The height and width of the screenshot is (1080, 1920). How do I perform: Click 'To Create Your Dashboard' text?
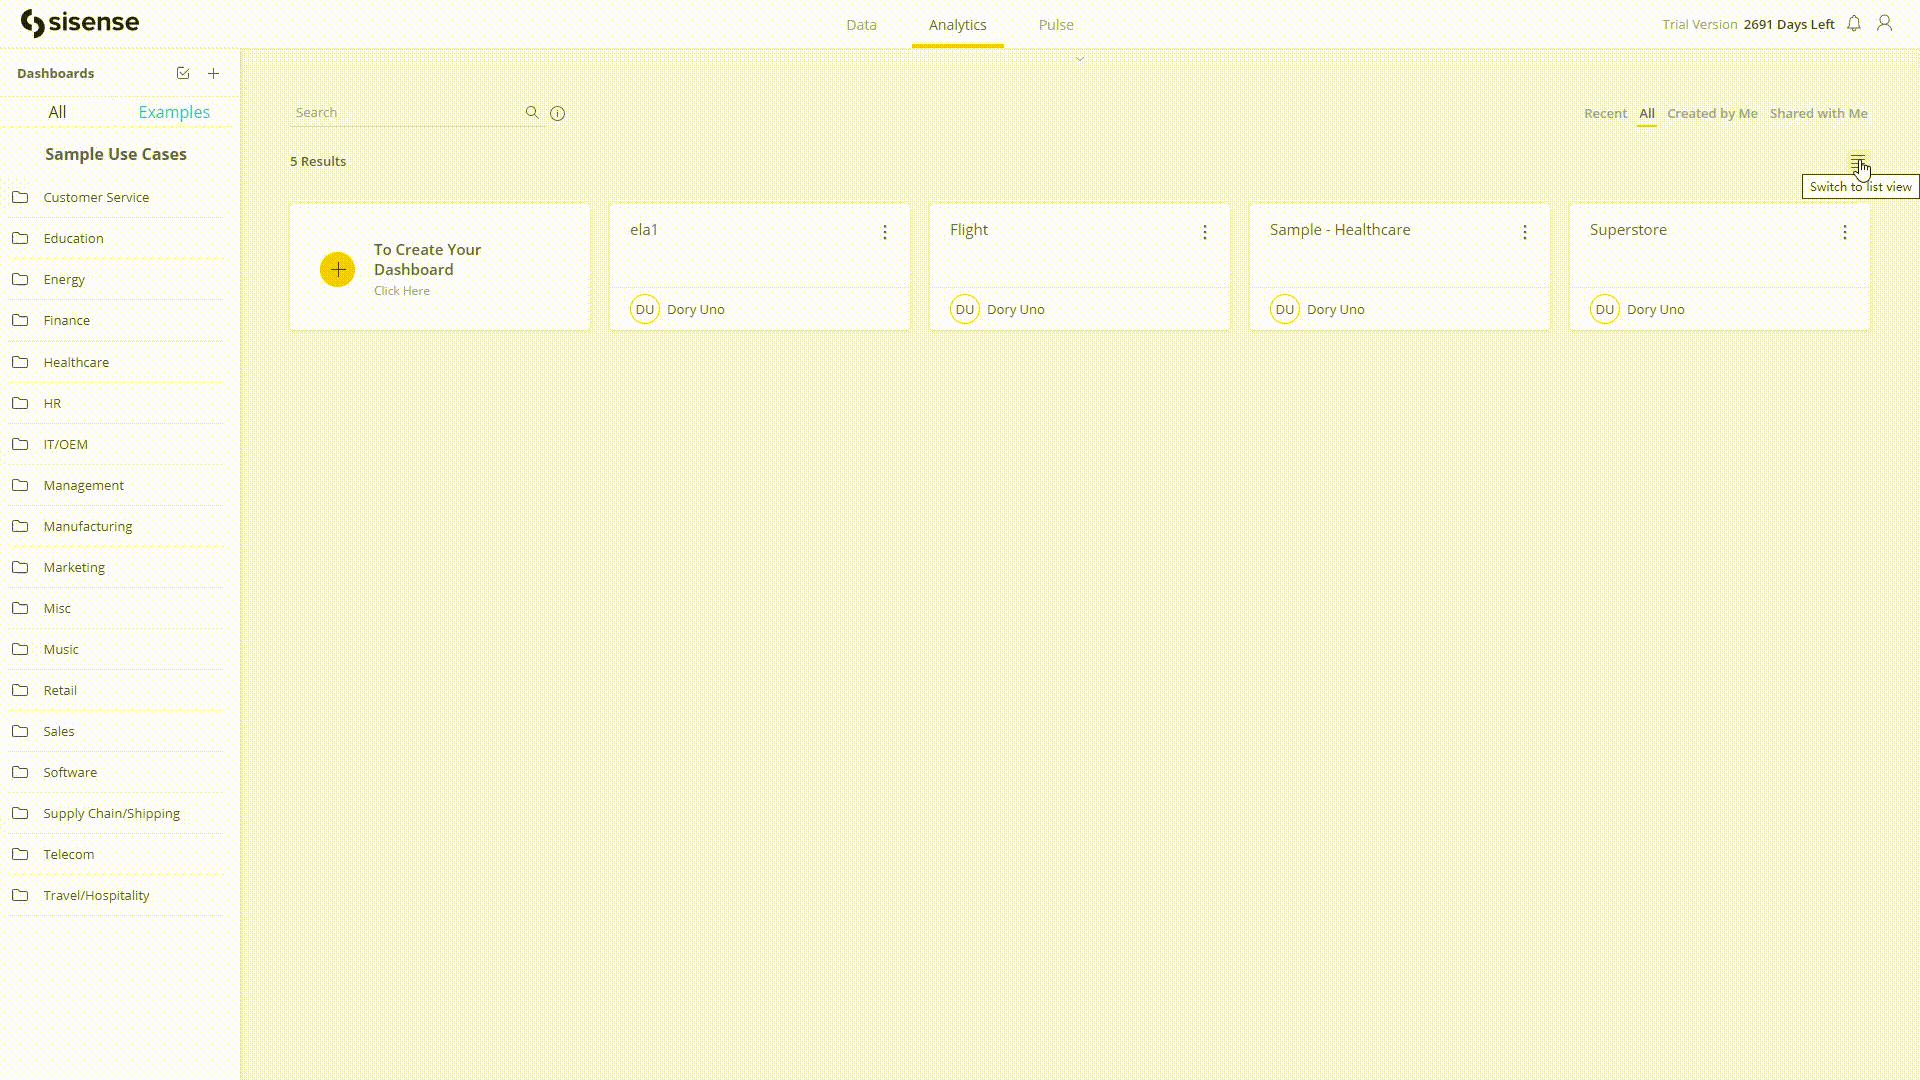point(427,259)
